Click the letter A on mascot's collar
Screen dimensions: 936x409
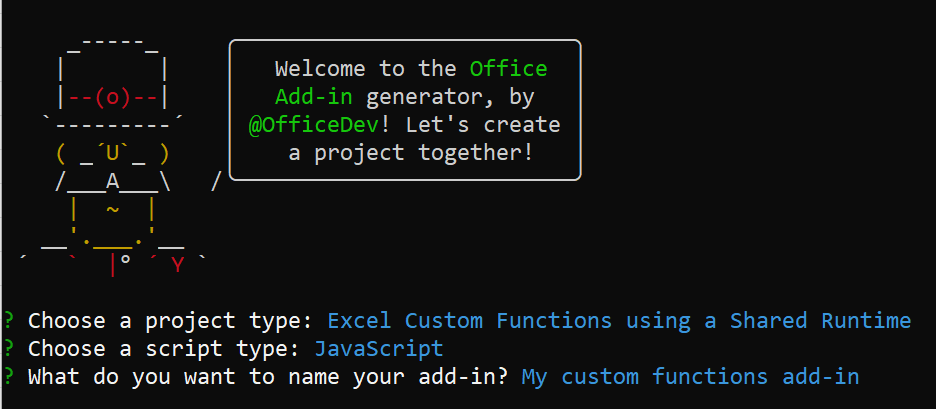point(113,182)
